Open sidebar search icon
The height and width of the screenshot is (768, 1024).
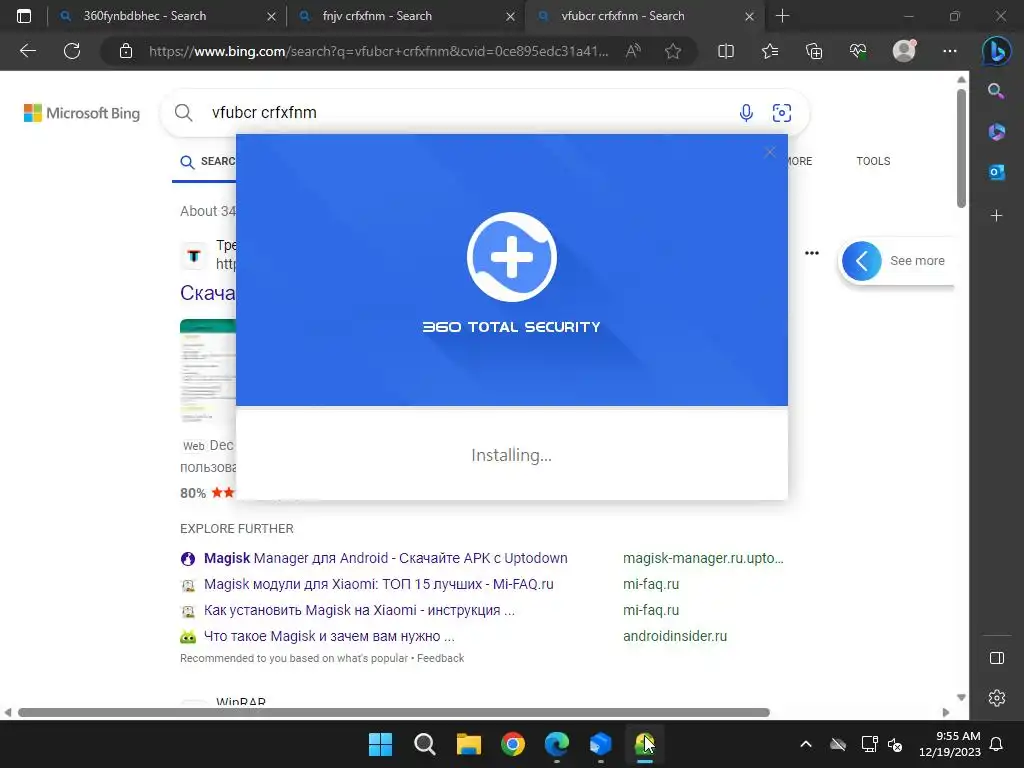(996, 91)
